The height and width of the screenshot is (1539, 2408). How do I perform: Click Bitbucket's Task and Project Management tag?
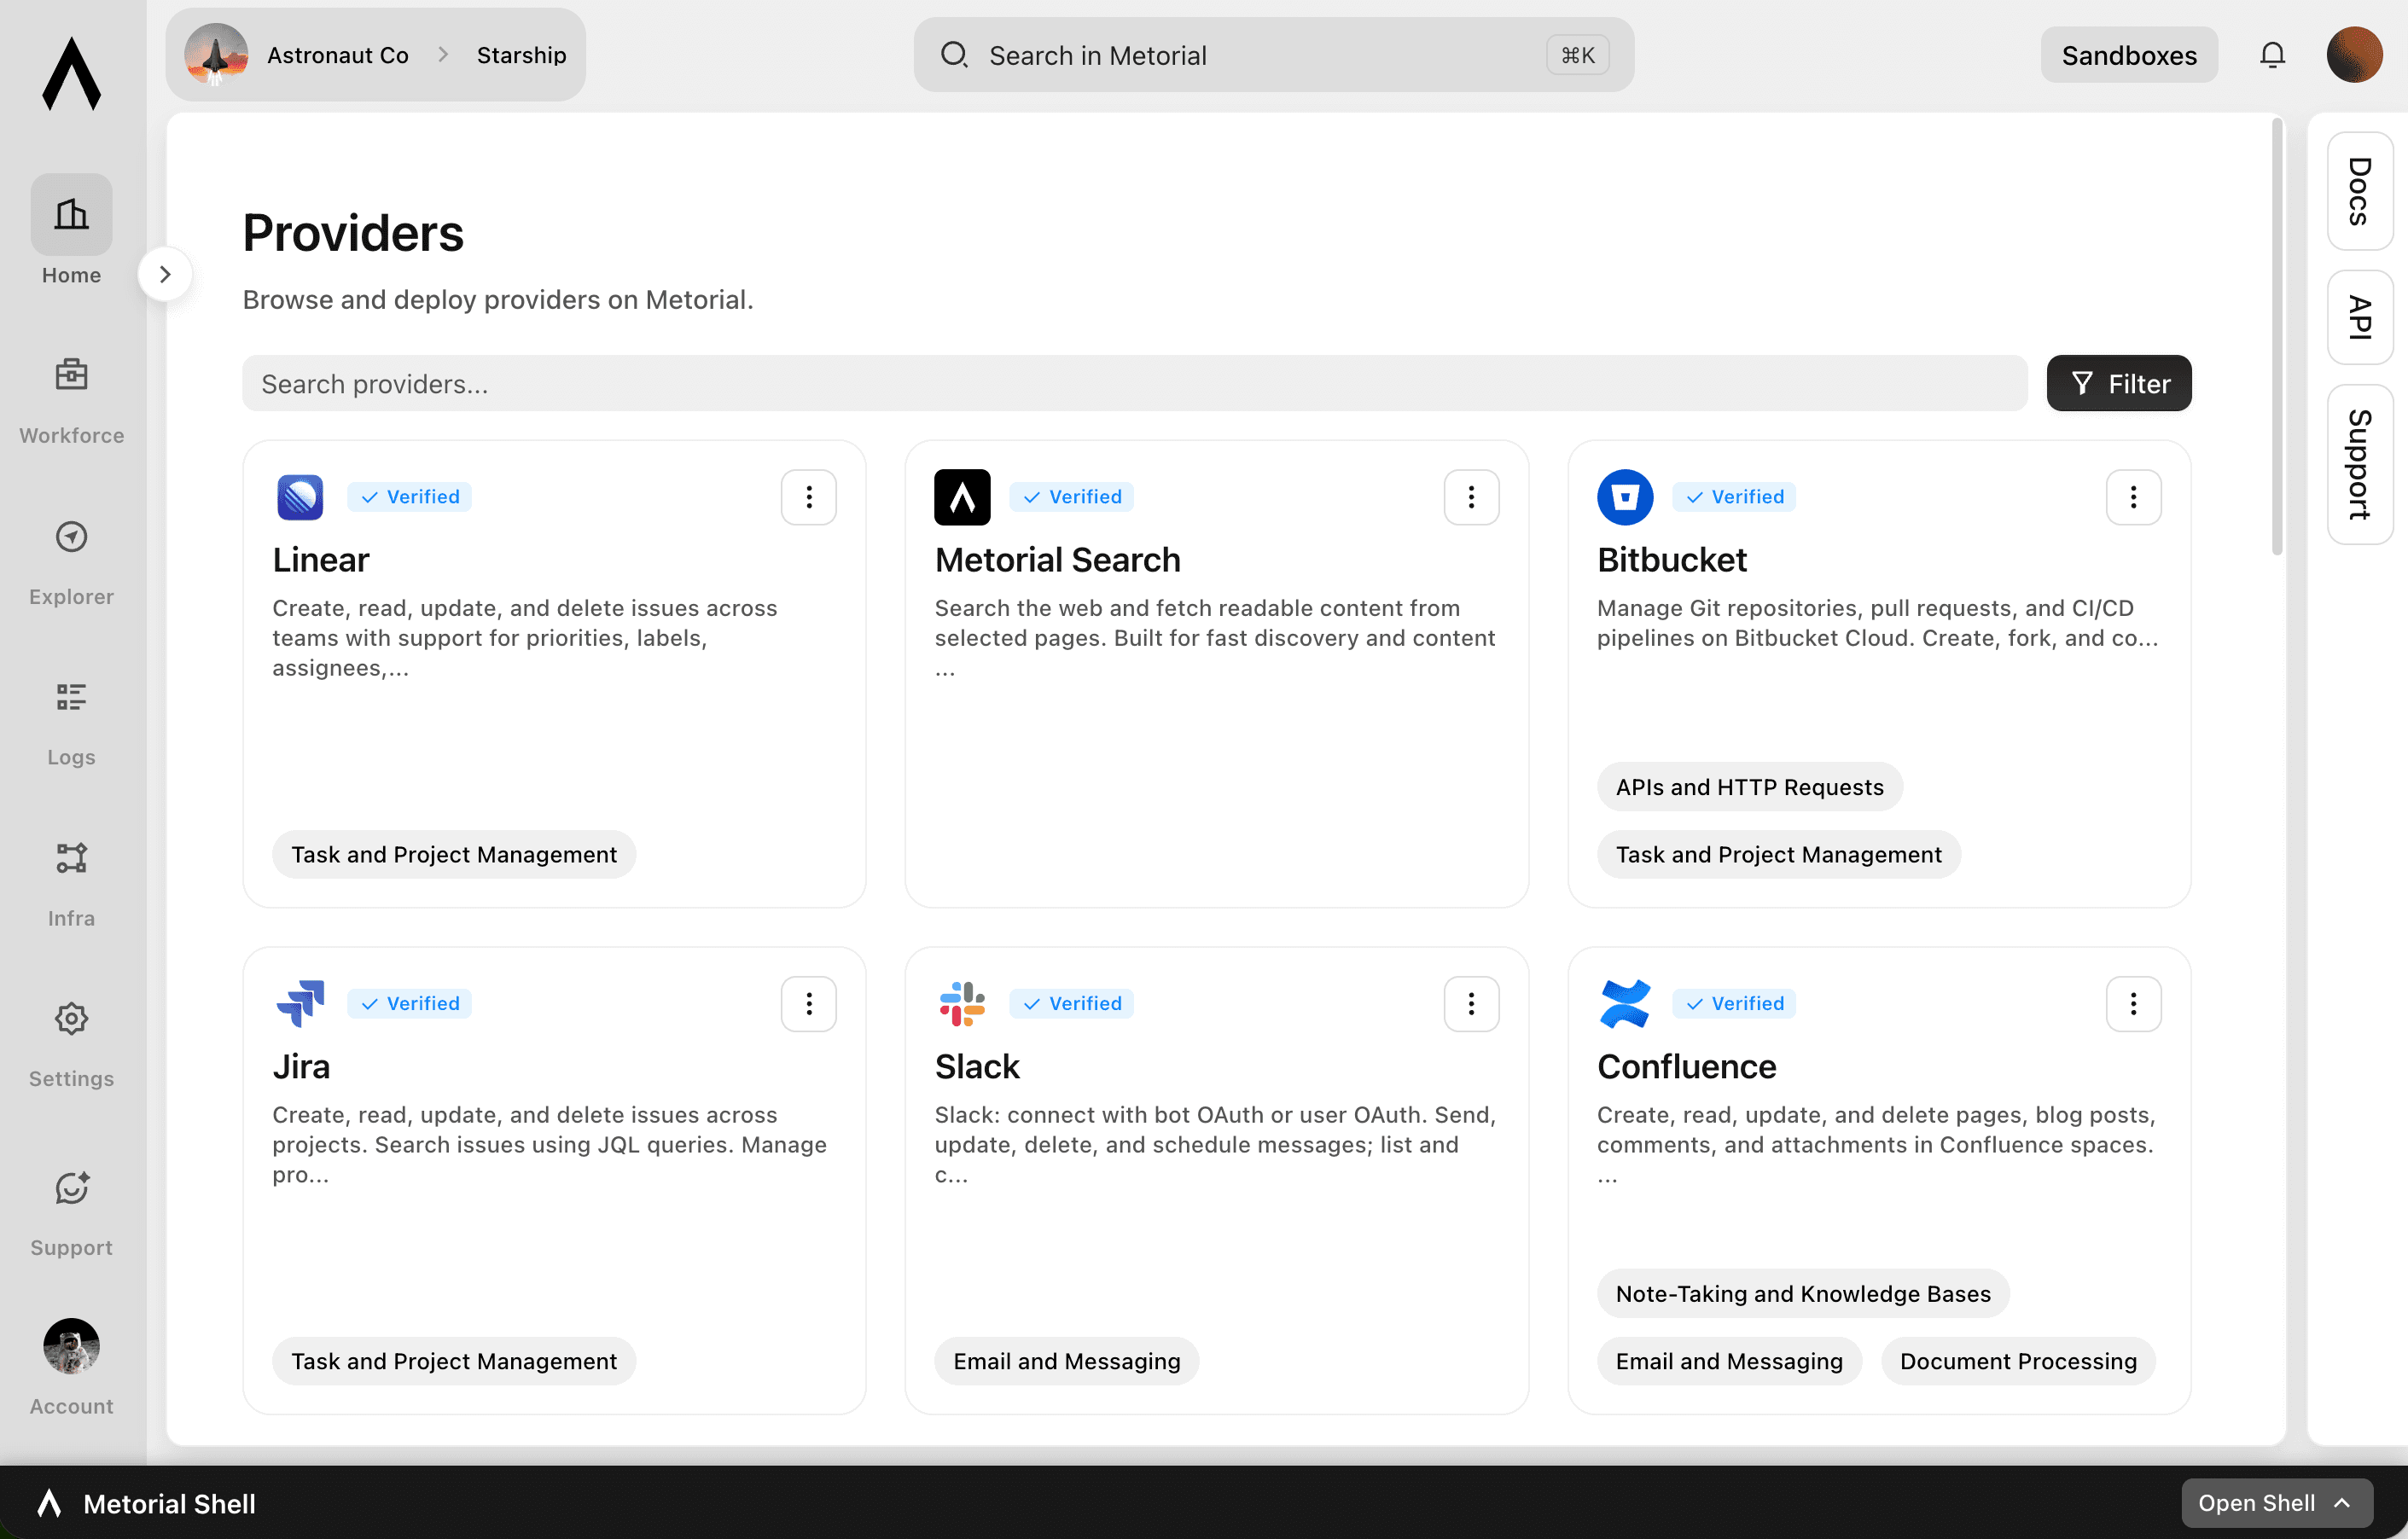1778,854
